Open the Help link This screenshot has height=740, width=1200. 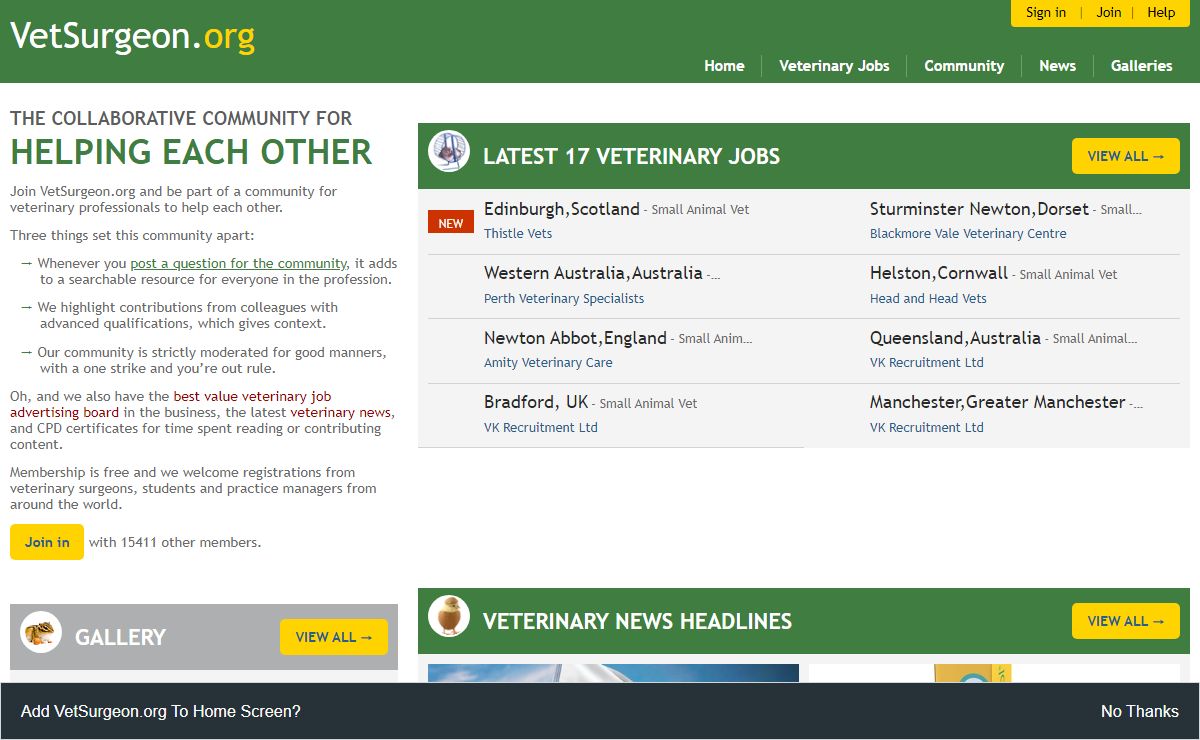tap(1161, 12)
